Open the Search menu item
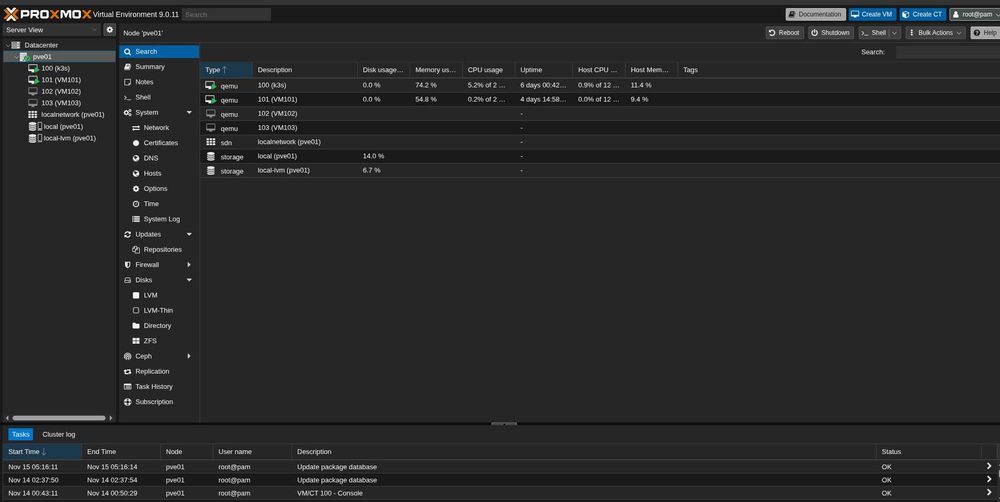This screenshot has height=502, width=1000. 159,52
